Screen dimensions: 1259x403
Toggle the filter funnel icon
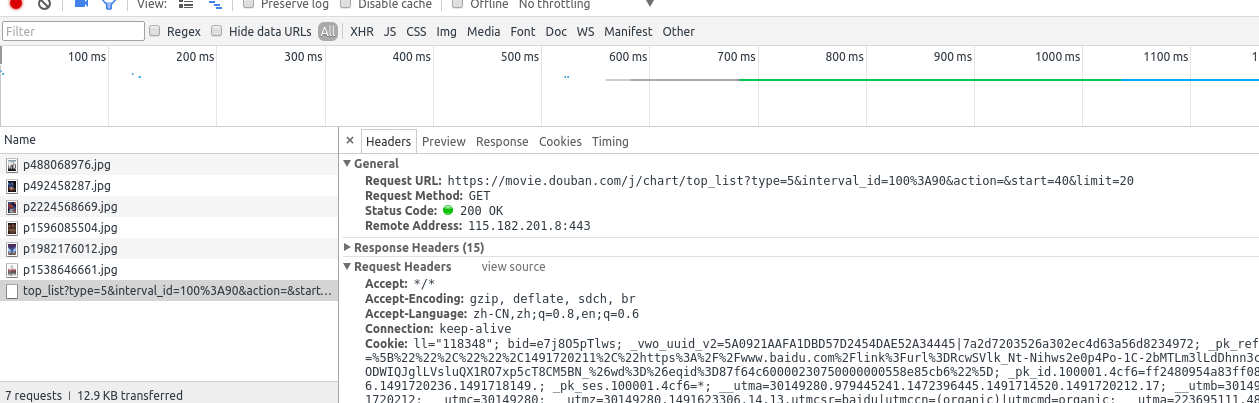109,4
